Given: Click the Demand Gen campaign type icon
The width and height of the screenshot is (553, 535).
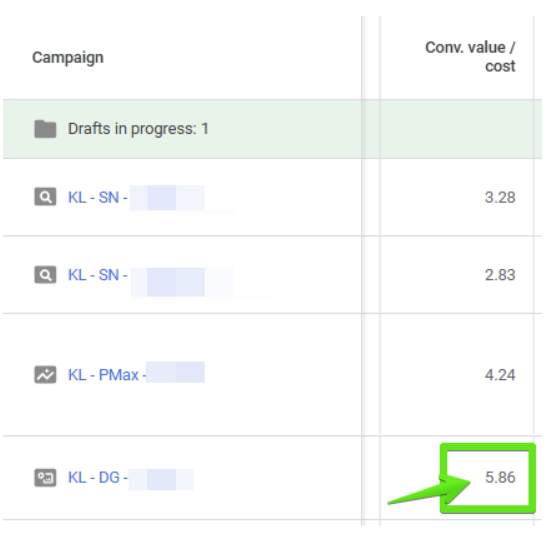Looking at the screenshot, I should [x=45, y=478].
